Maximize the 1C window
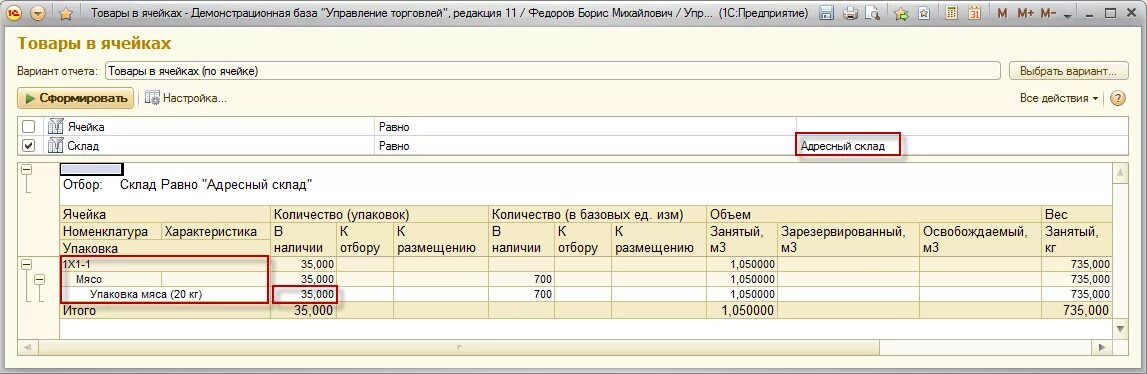 click(1110, 13)
